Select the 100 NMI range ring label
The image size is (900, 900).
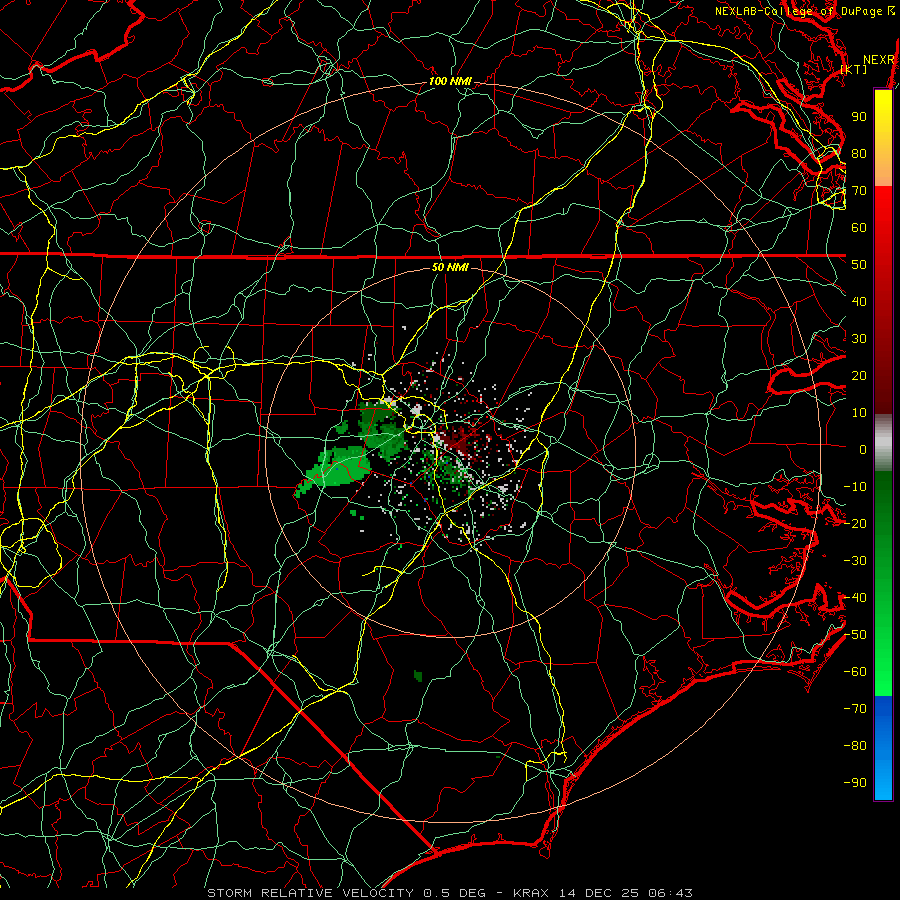(x=450, y=81)
